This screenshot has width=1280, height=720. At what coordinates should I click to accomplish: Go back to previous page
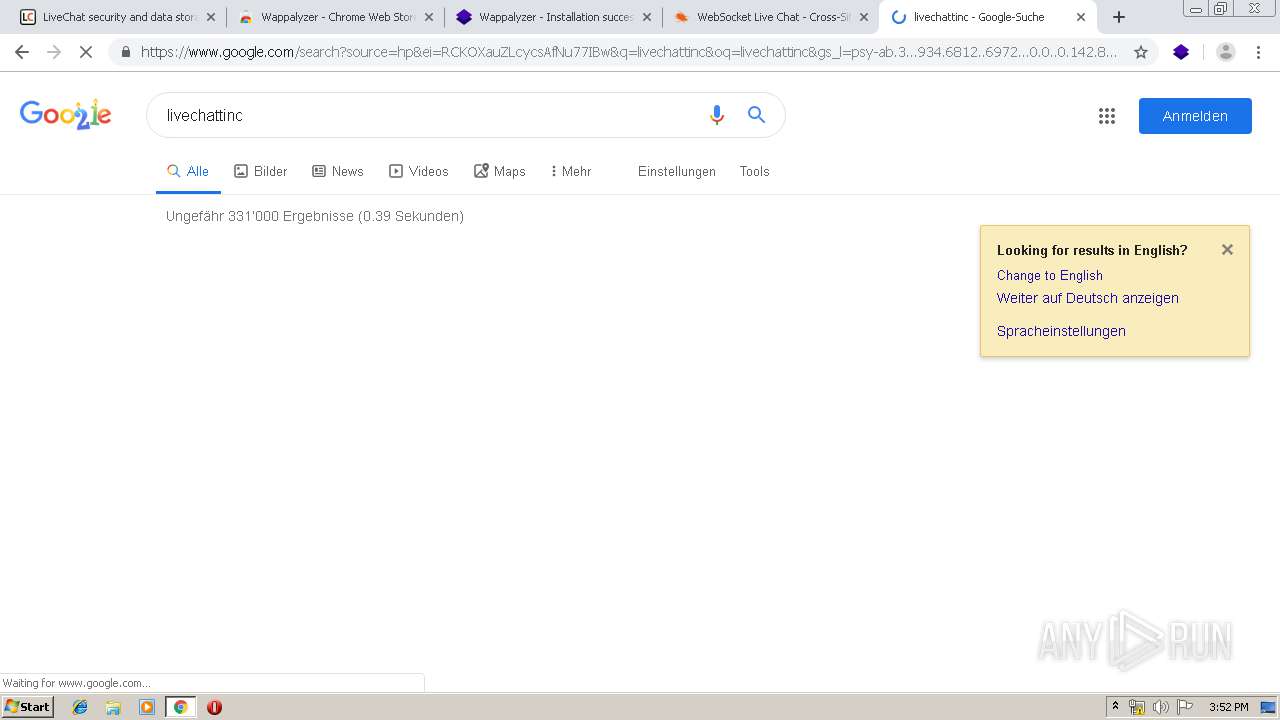22,52
